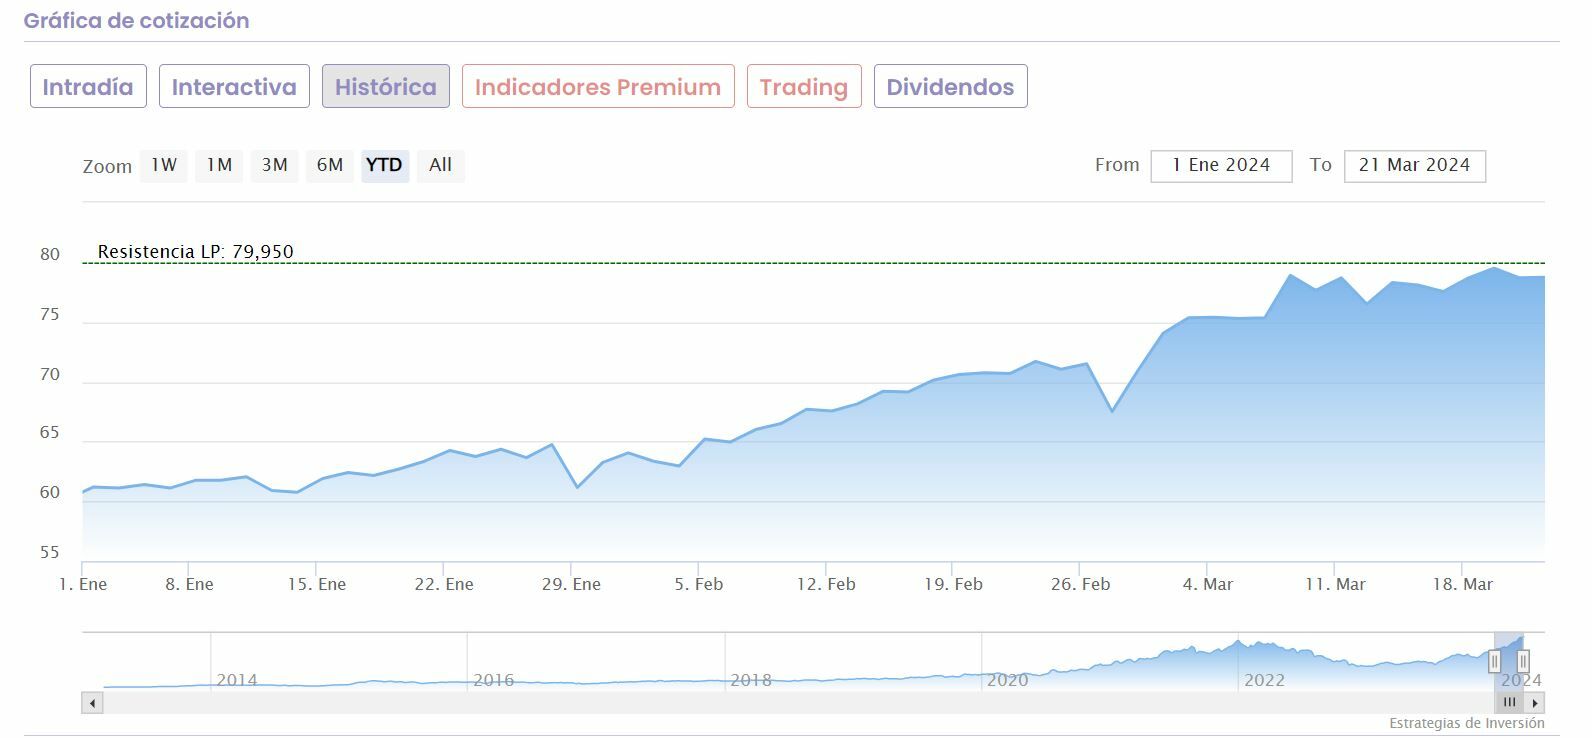1592x738 pixels.
Task: Open Indicadores Premium tab
Action: point(598,87)
